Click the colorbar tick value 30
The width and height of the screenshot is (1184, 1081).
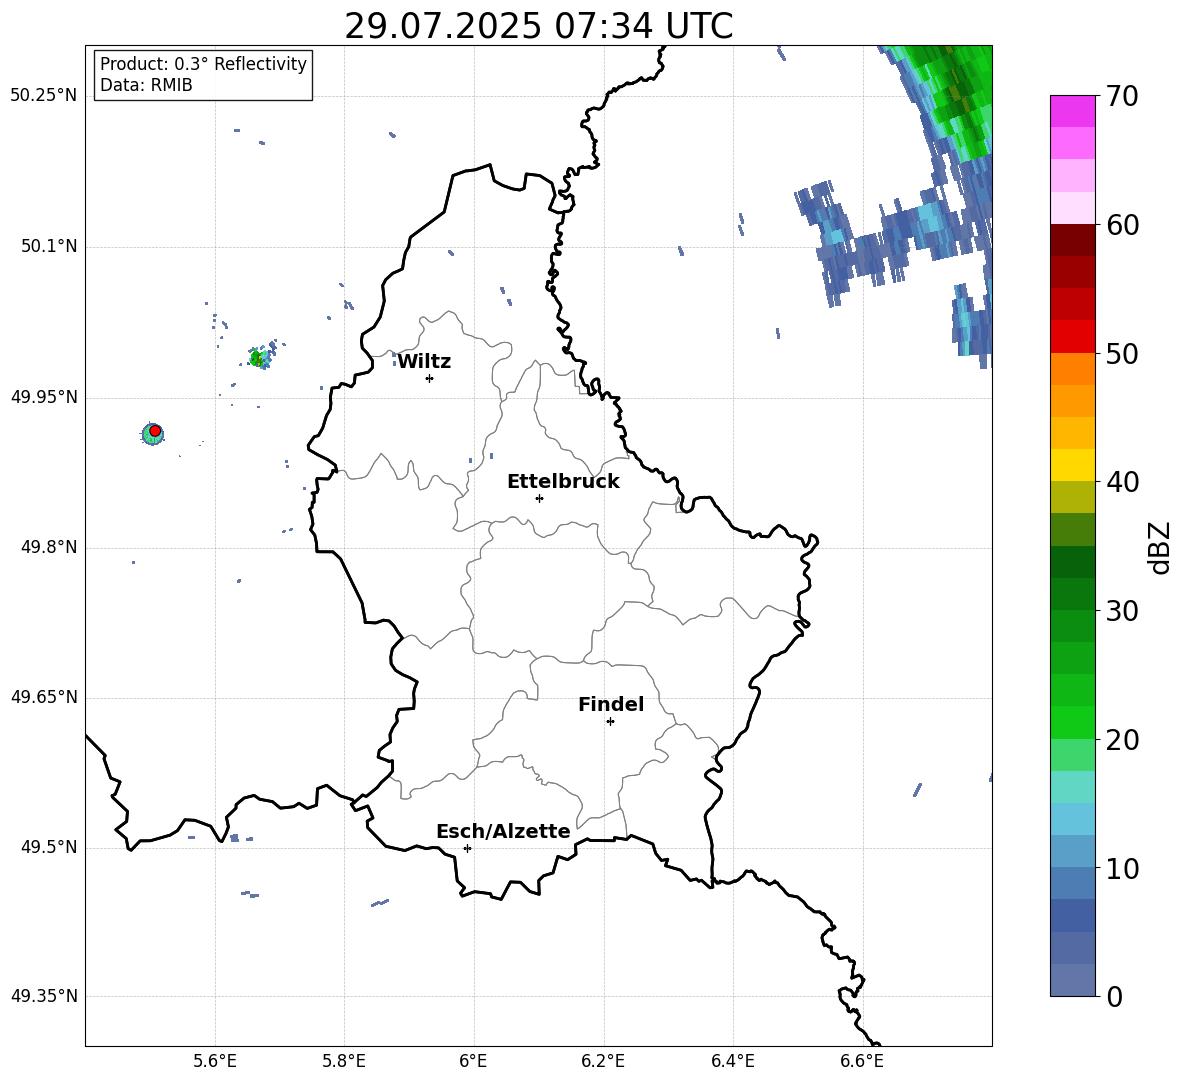coord(1122,611)
